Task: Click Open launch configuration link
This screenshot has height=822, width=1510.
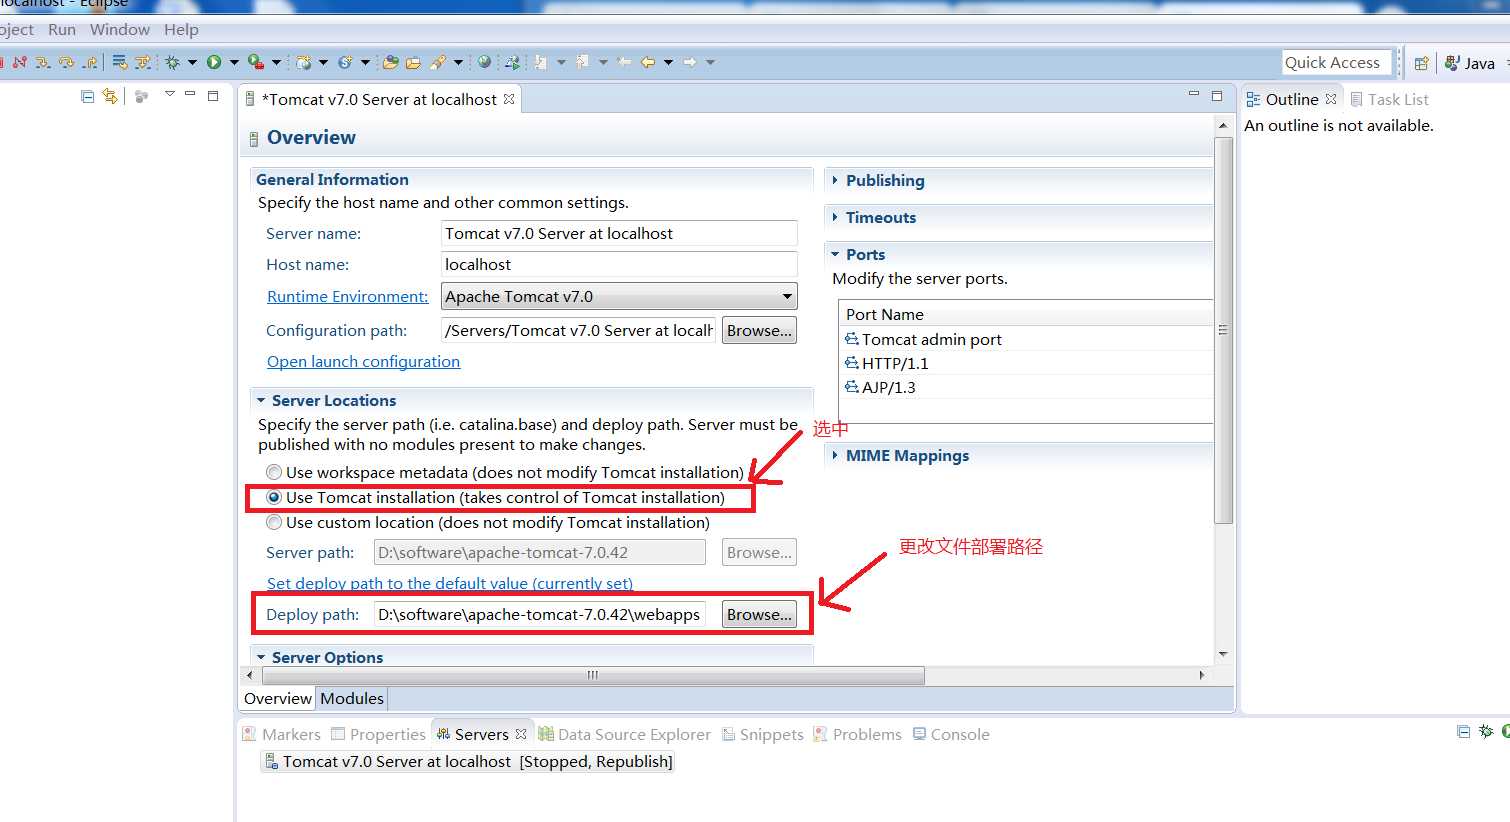Action: [363, 361]
